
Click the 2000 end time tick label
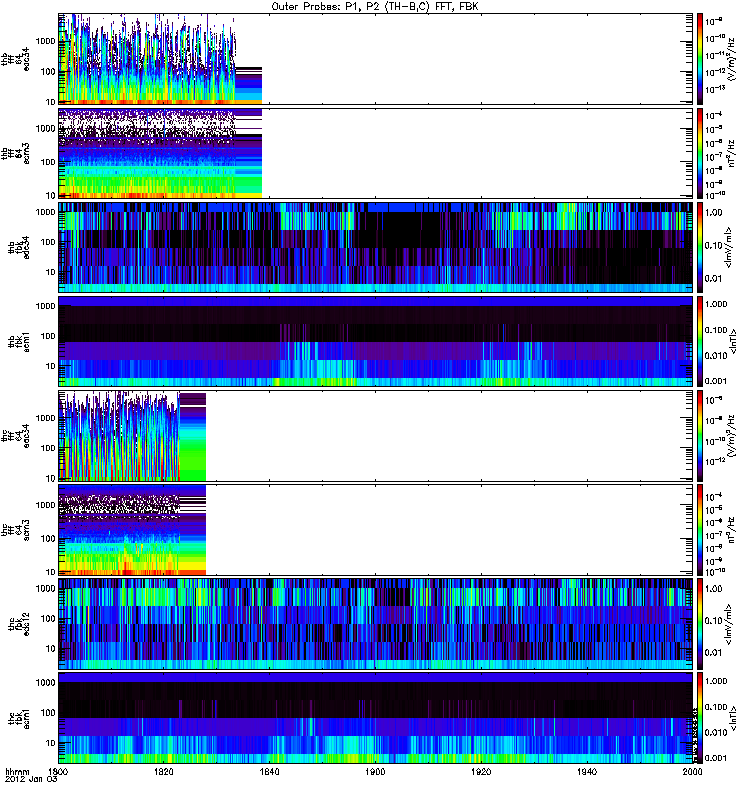click(x=691, y=774)
